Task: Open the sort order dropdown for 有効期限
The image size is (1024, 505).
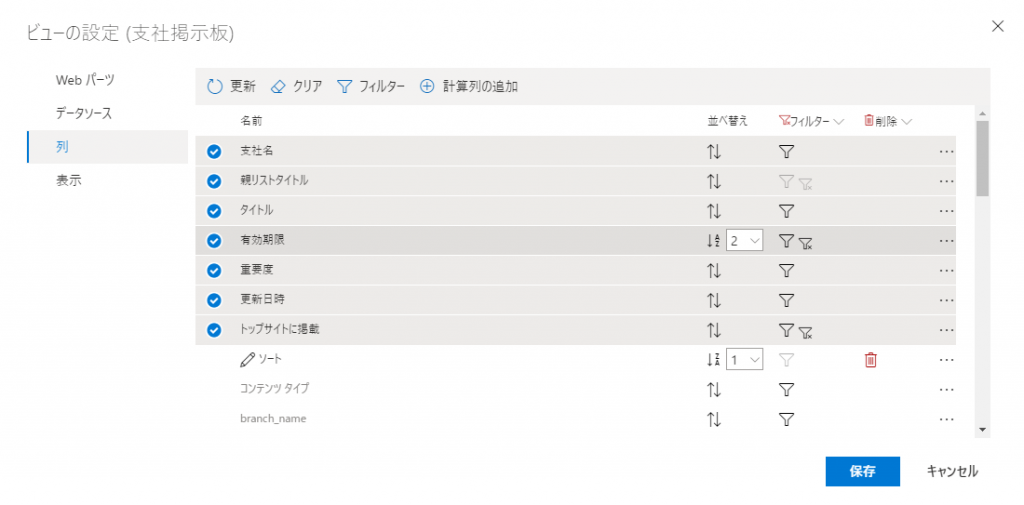Action: click(745, 241)
